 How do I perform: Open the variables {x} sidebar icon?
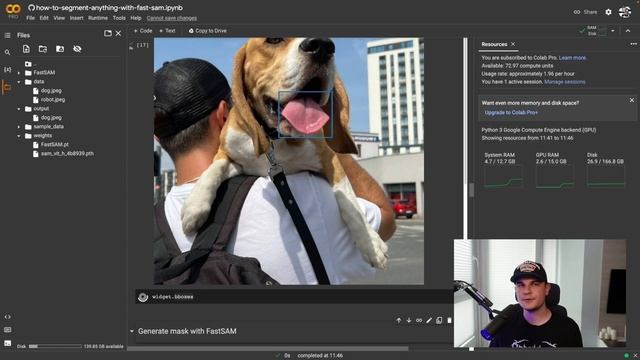(7, 70)
